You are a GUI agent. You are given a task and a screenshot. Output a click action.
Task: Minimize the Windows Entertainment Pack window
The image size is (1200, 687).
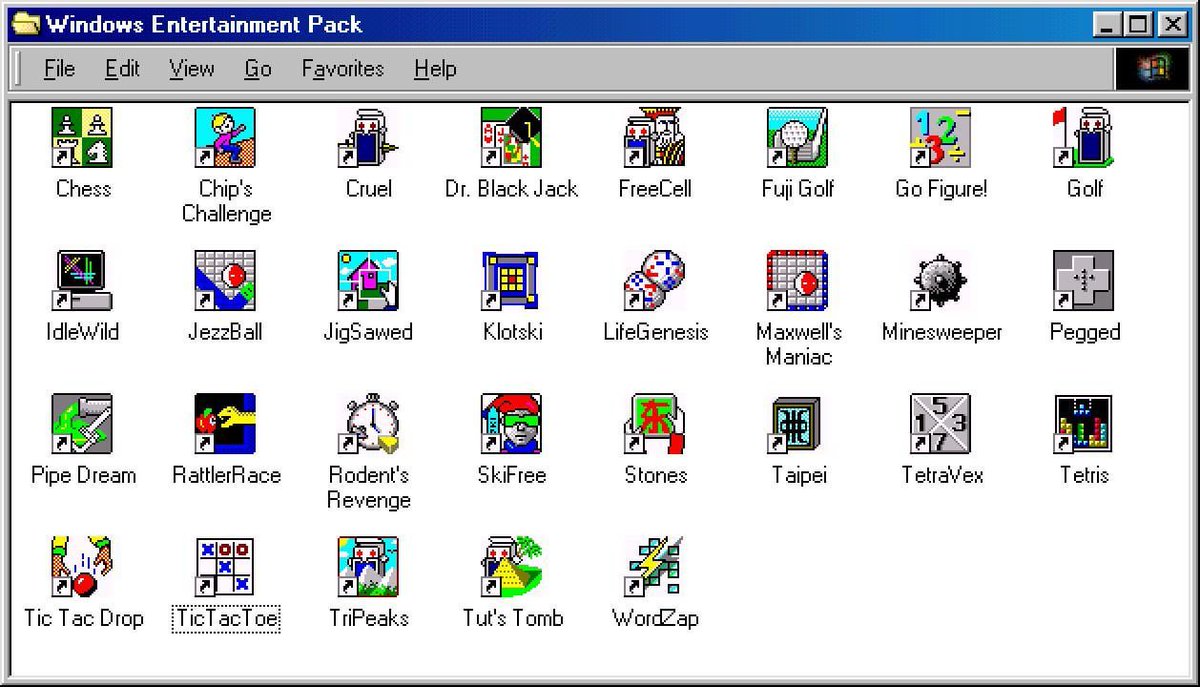click(1107, 24)
